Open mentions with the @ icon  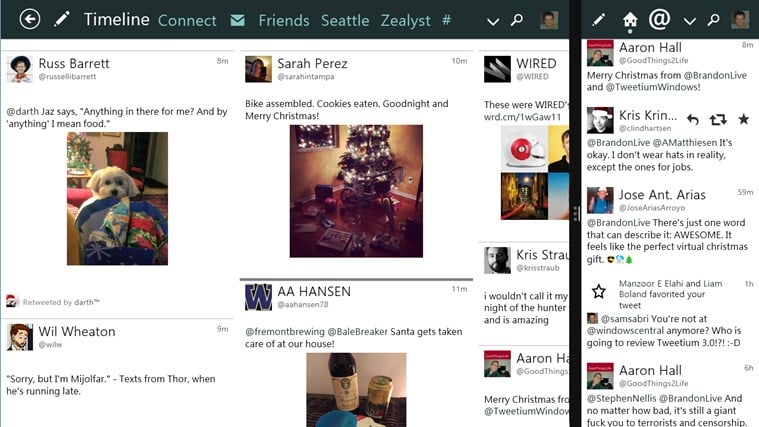(659, 19)
